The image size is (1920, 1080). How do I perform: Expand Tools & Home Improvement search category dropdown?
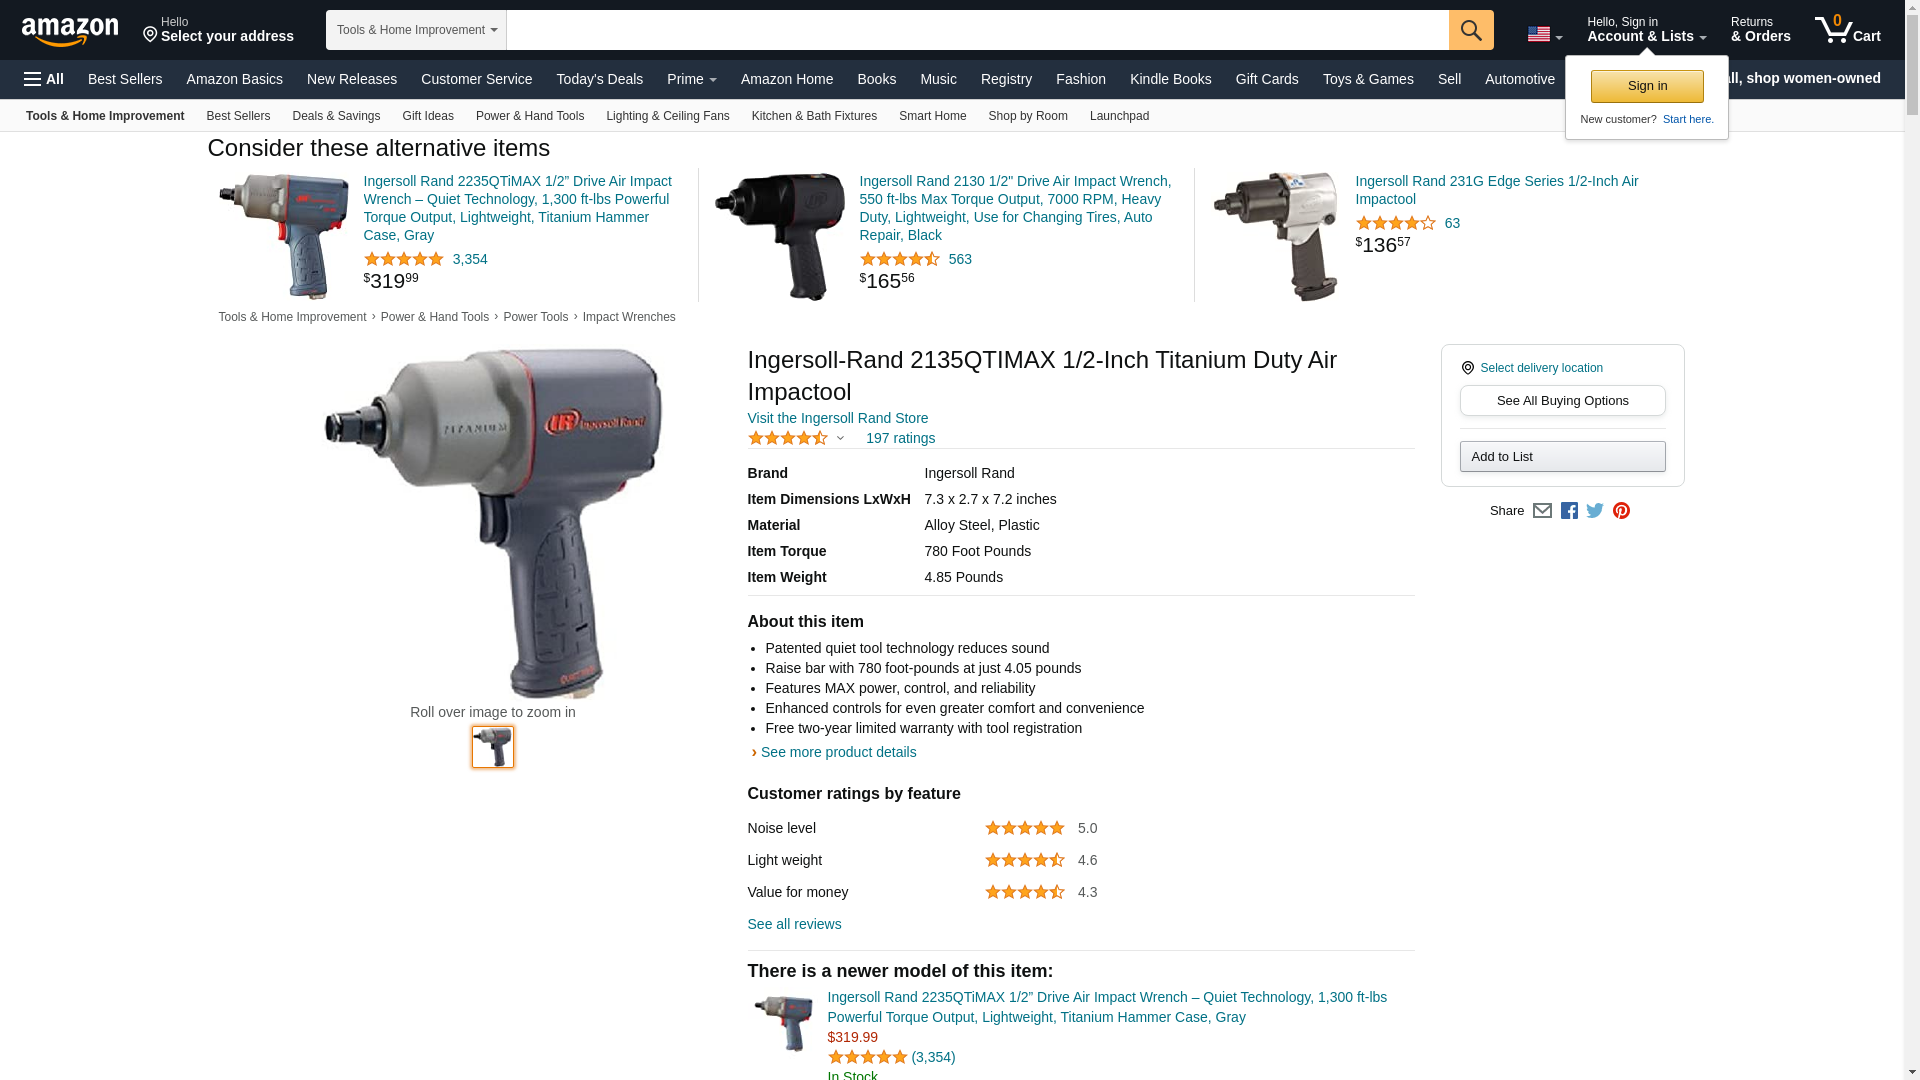point(416,30)
